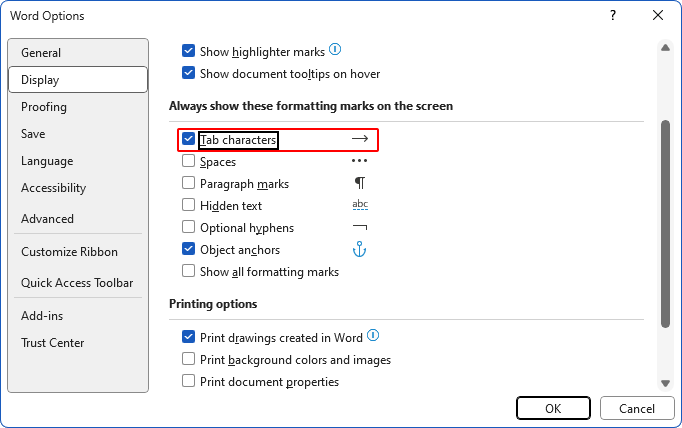Click the info icon beside highlighter marks
Screen dimensions: 682x428
336,49
